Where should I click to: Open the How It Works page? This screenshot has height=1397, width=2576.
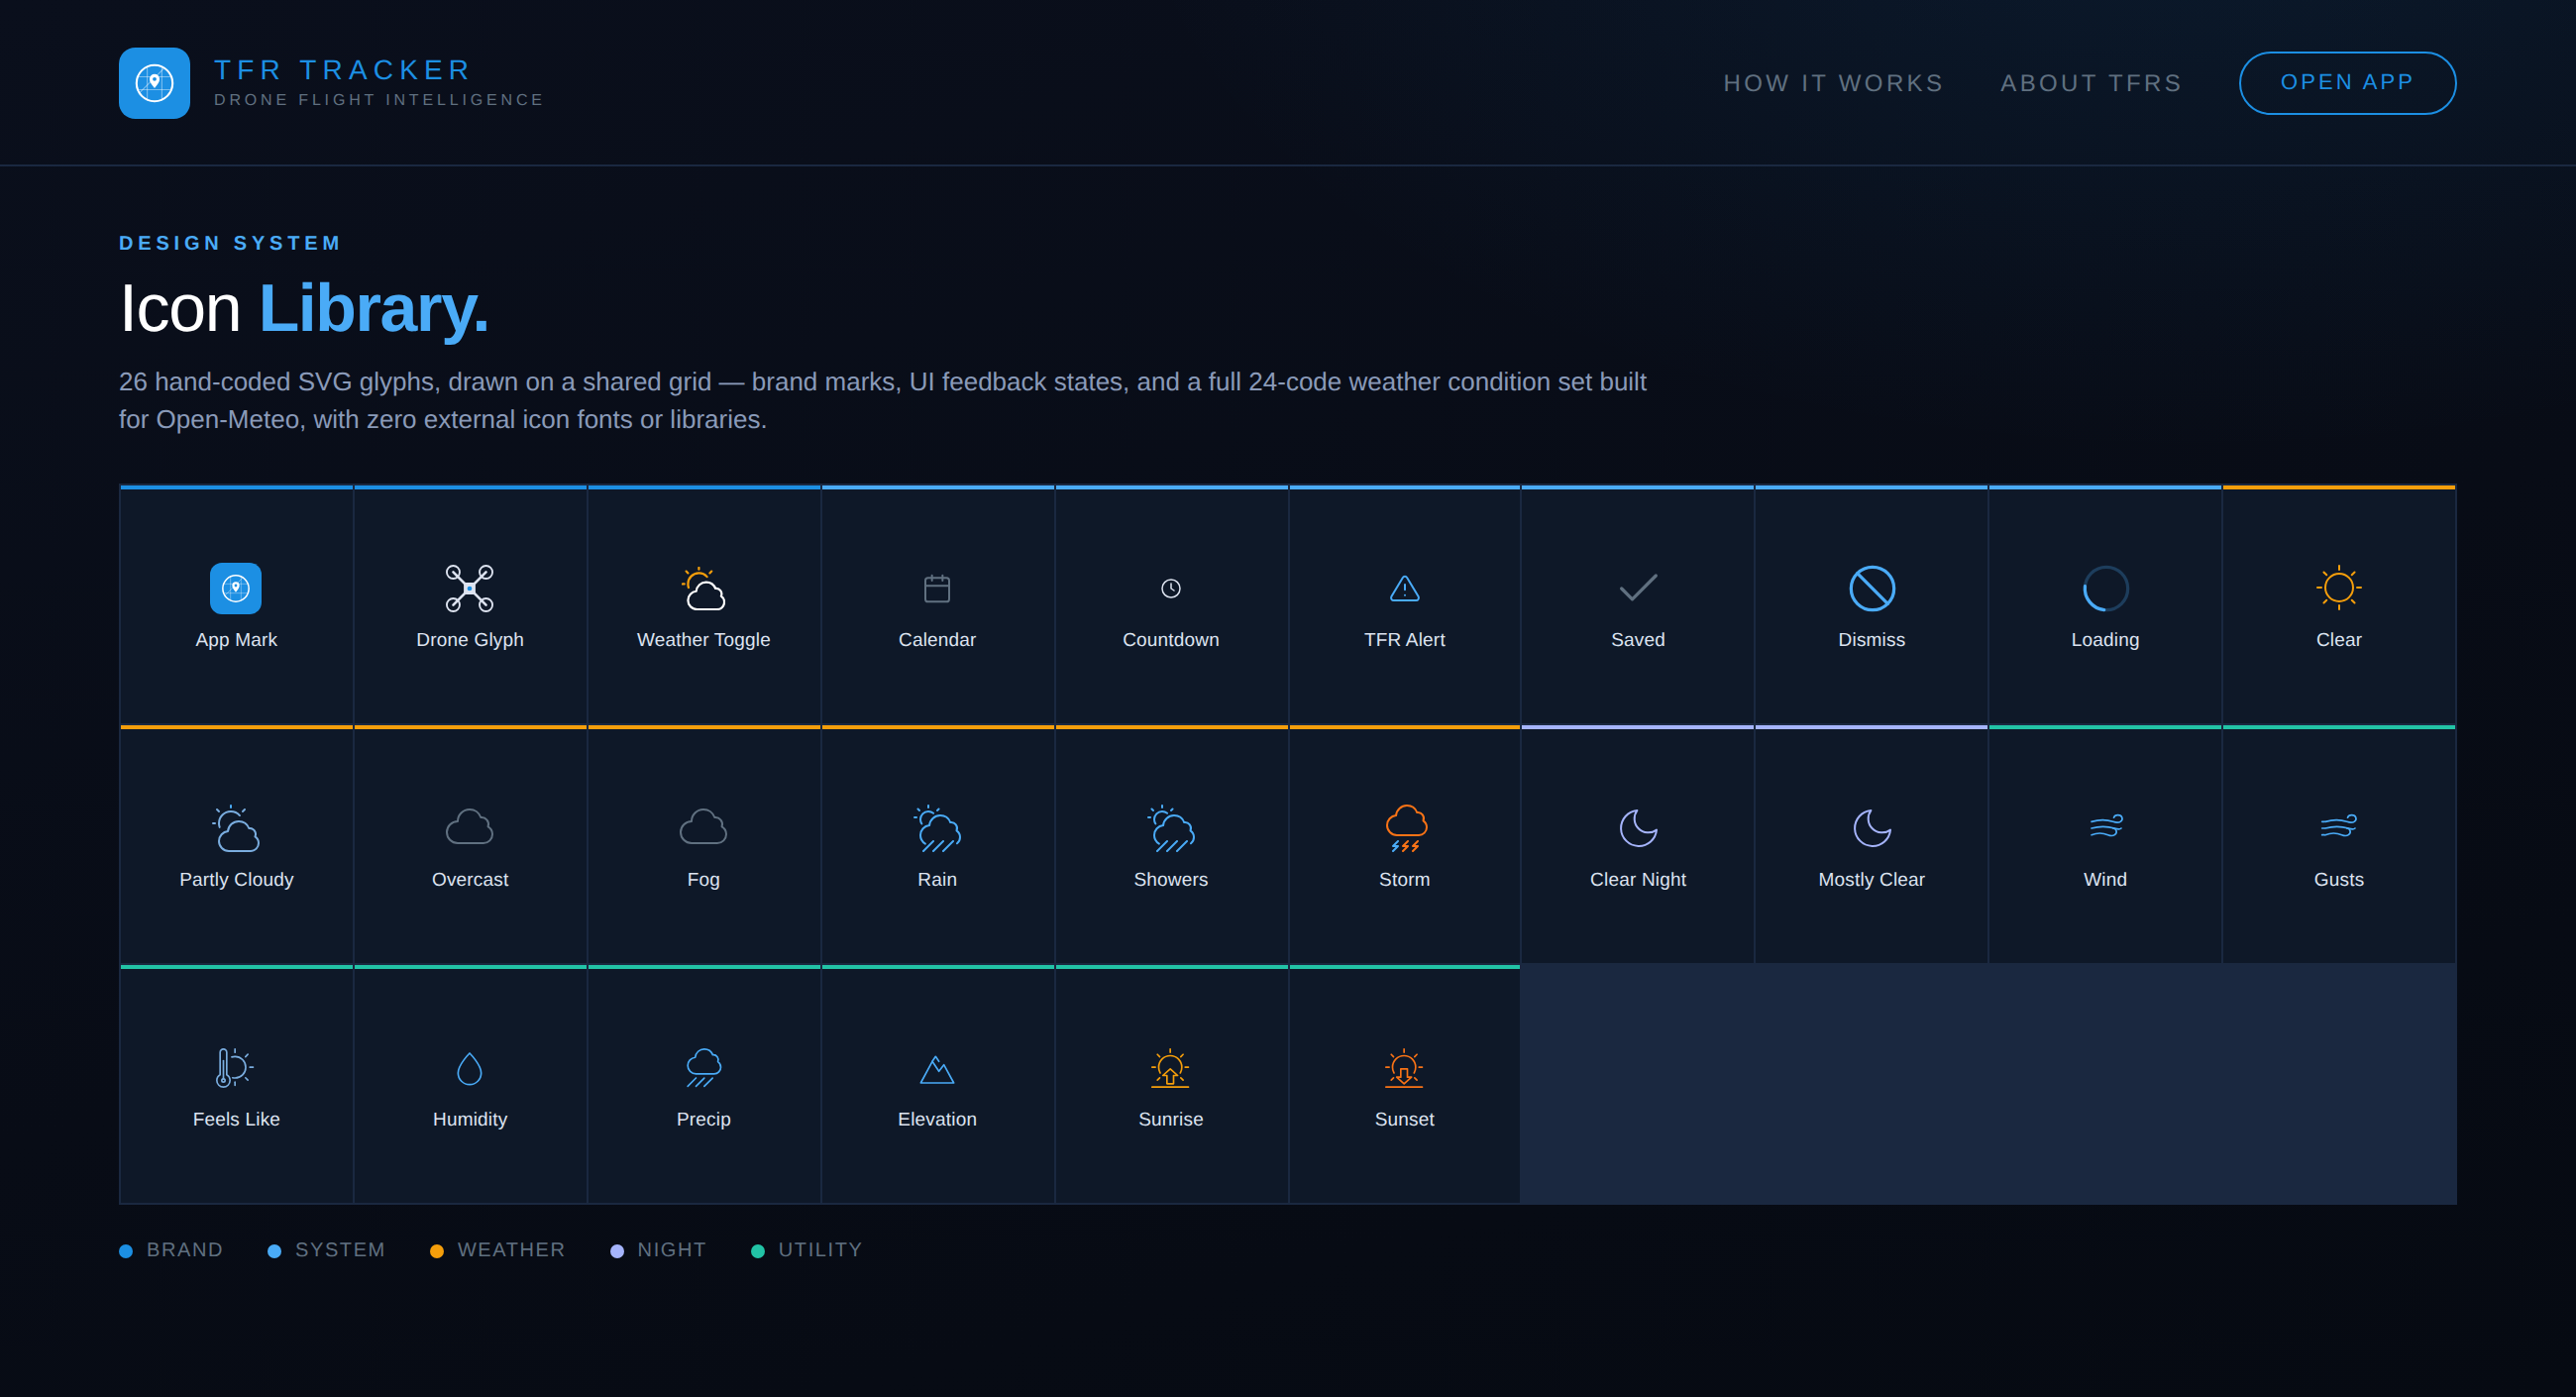point(1834,83)
